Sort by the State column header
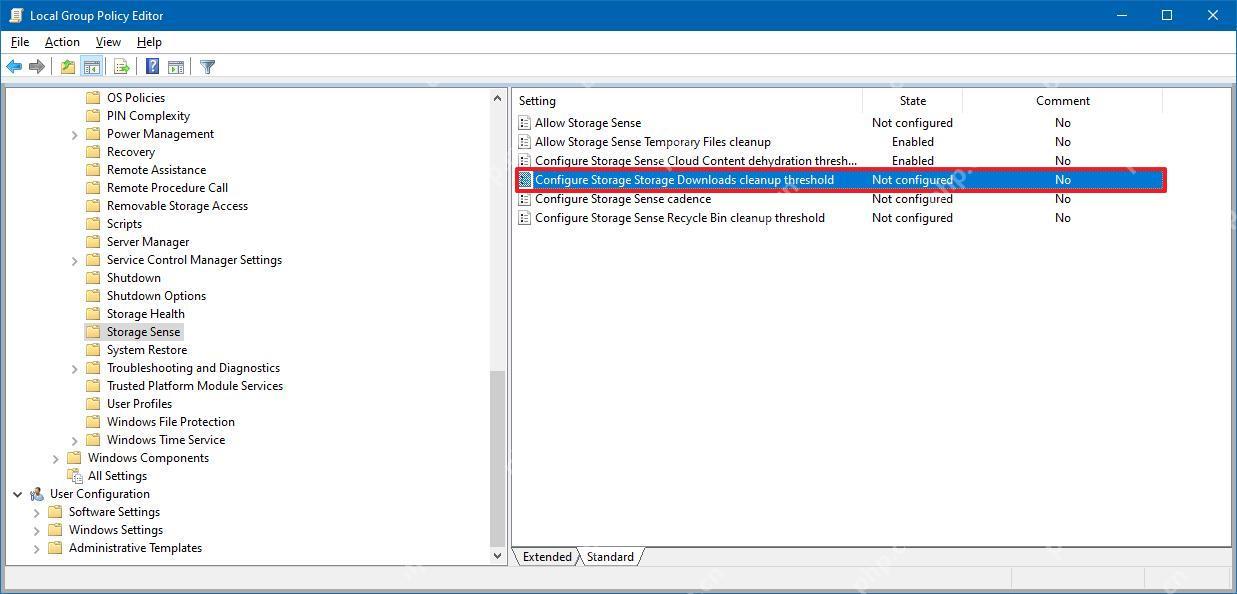Image resolution: width=1237 pixels, height=594 pixels. 913,101
